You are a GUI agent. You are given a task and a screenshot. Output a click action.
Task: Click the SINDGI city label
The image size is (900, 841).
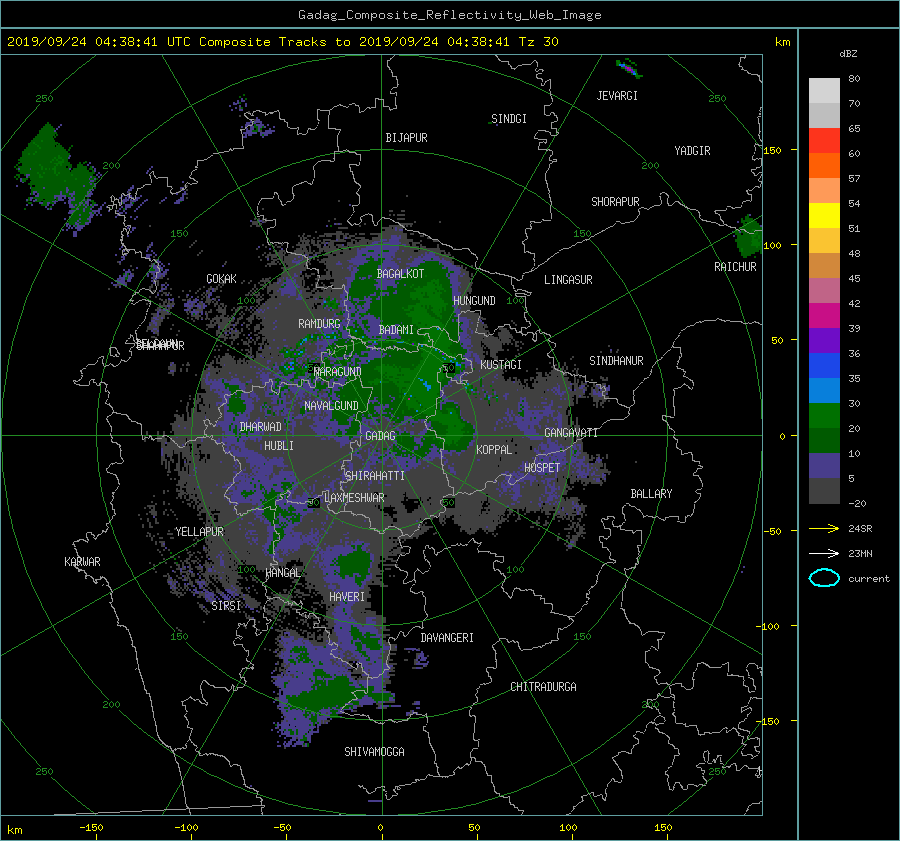[509, 118]
